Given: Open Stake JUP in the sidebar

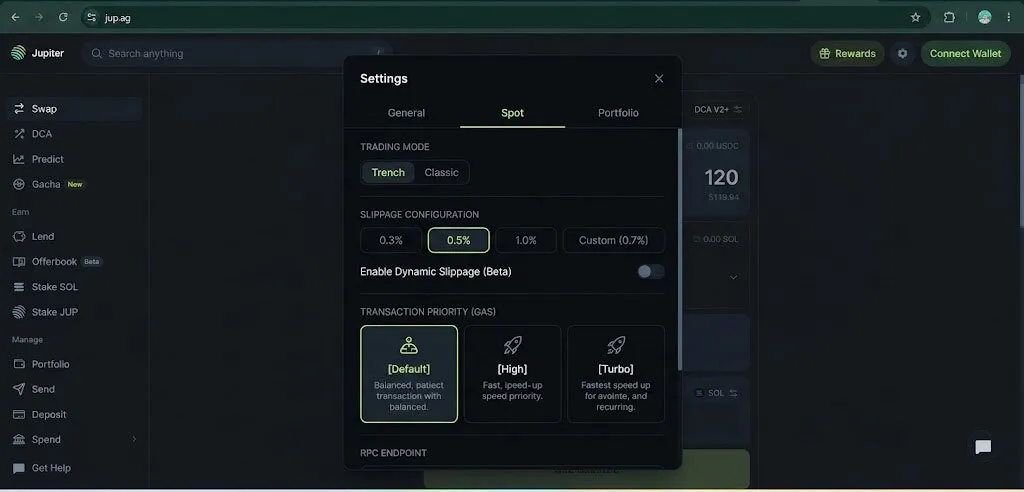Looking at the screenshot, I should pos(74,312).
